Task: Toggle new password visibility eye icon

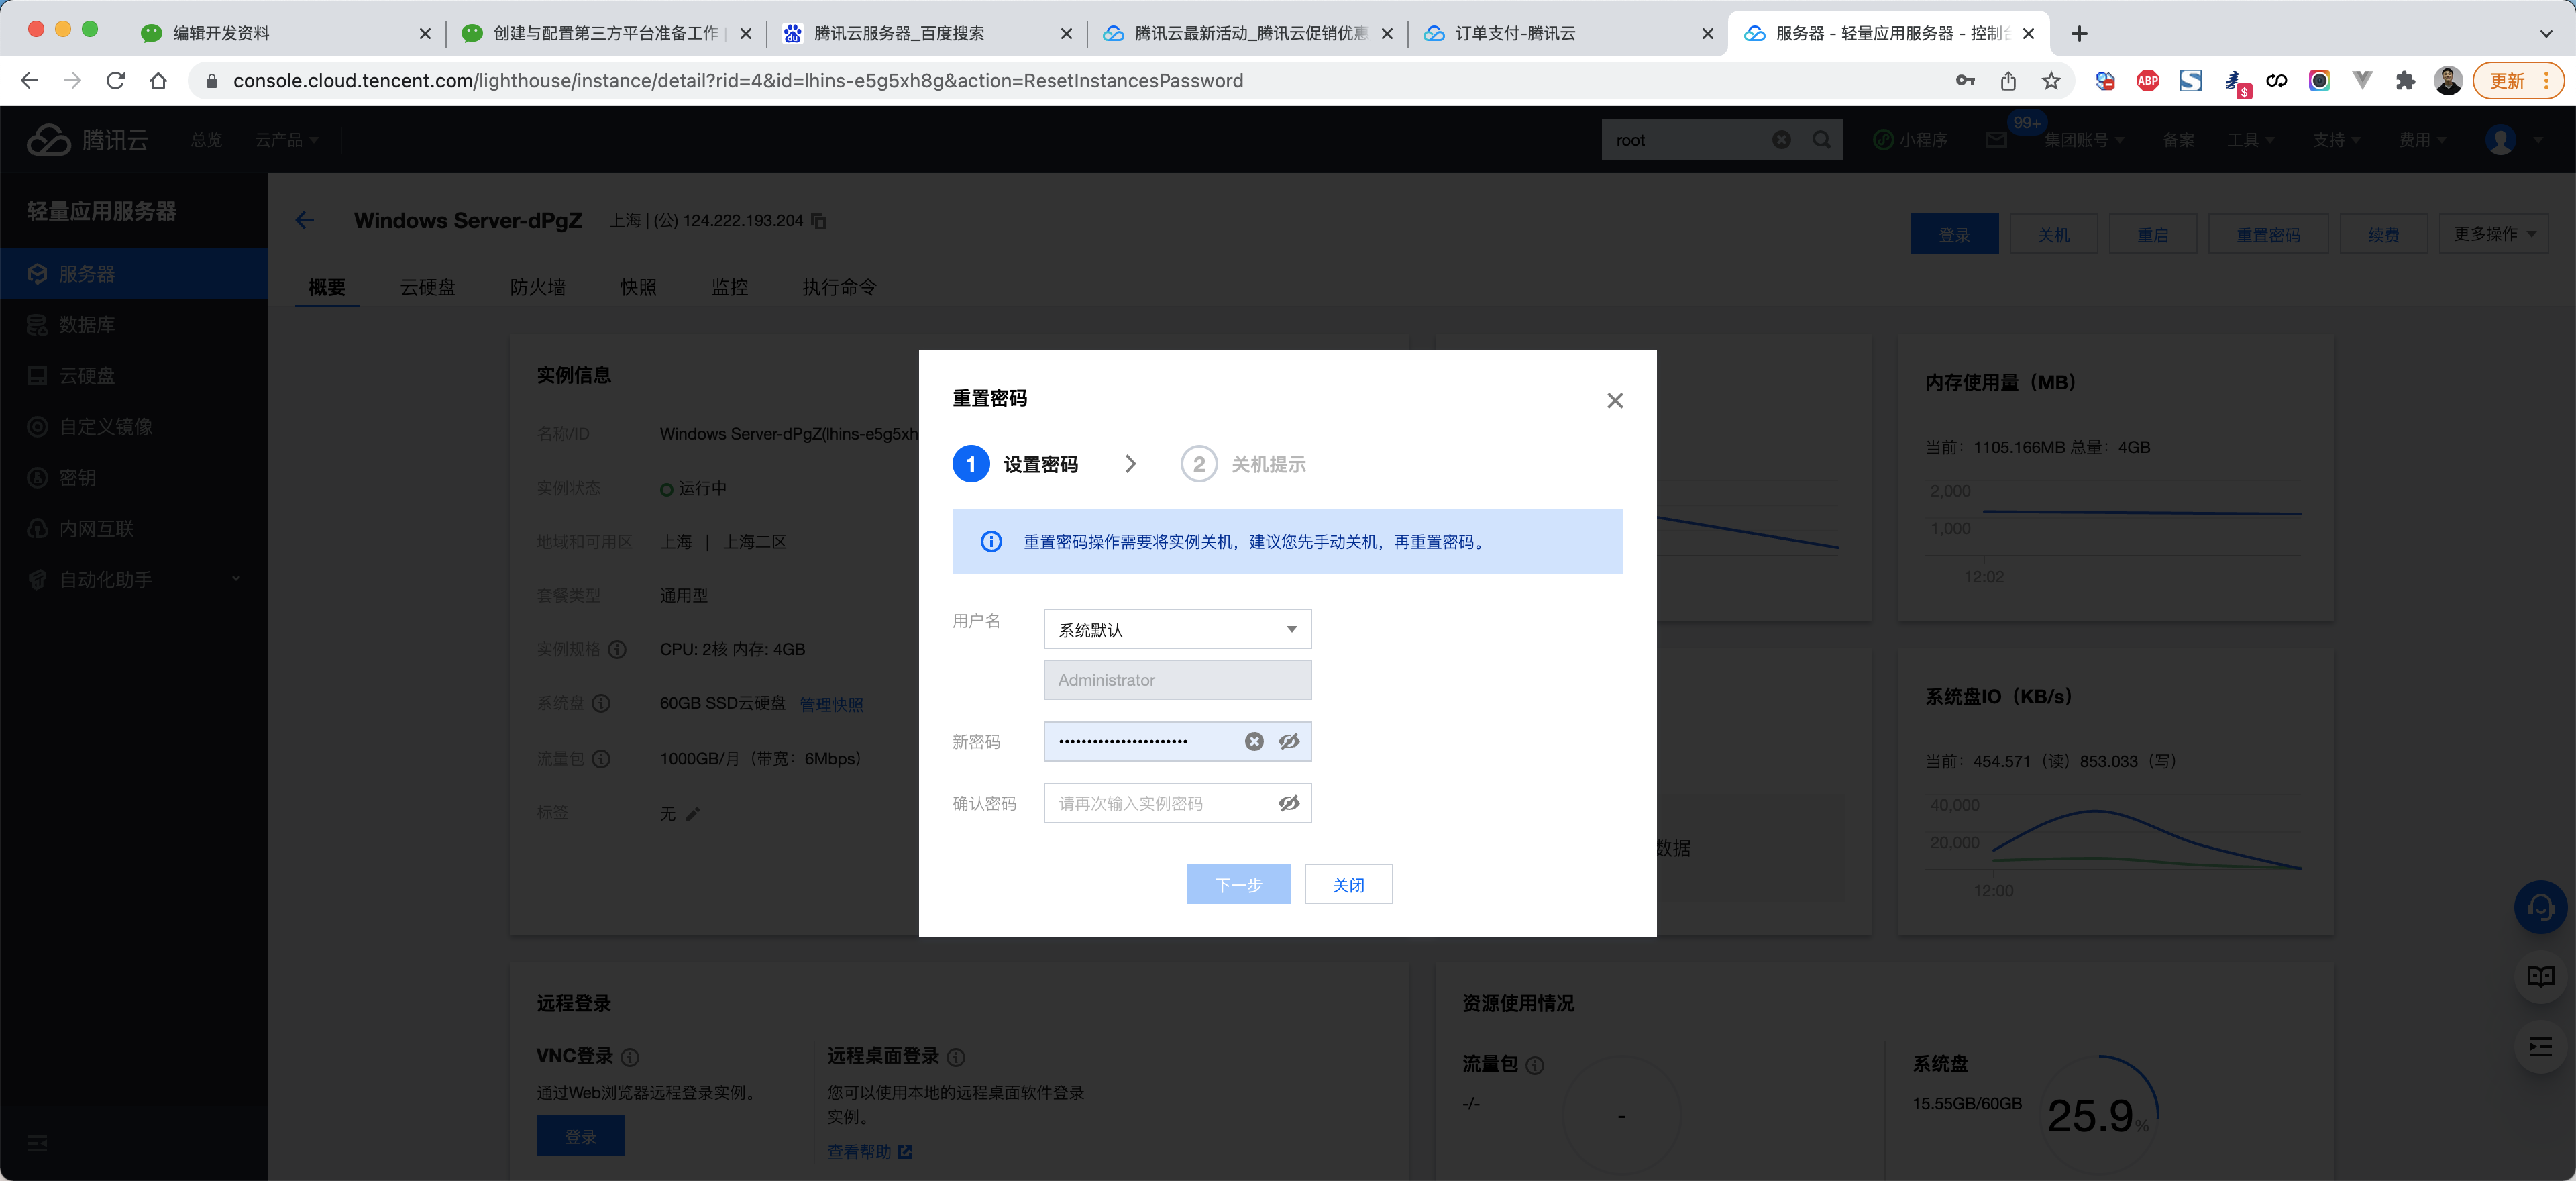Action: click(1289, 741)
